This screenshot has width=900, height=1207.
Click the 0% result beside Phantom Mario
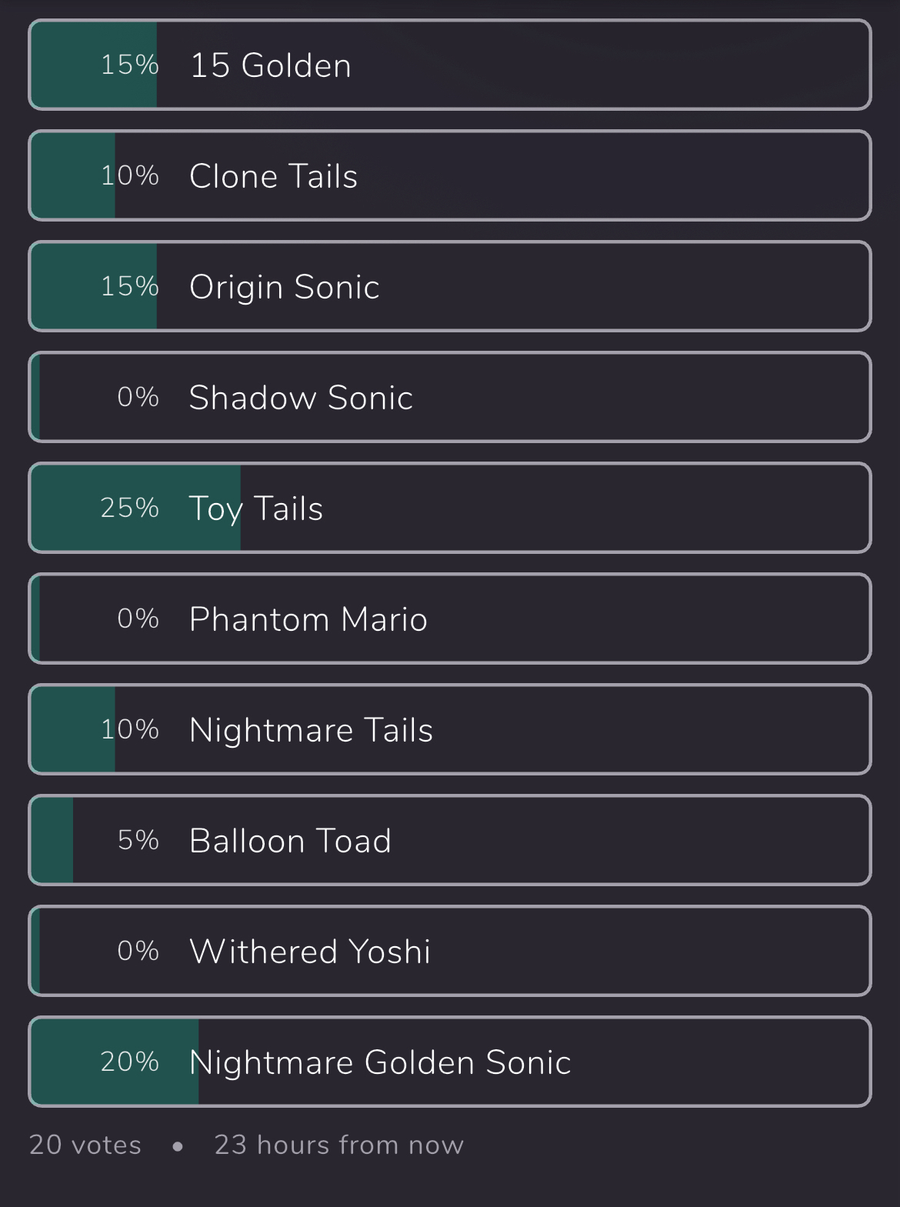(x=139, y=619)
